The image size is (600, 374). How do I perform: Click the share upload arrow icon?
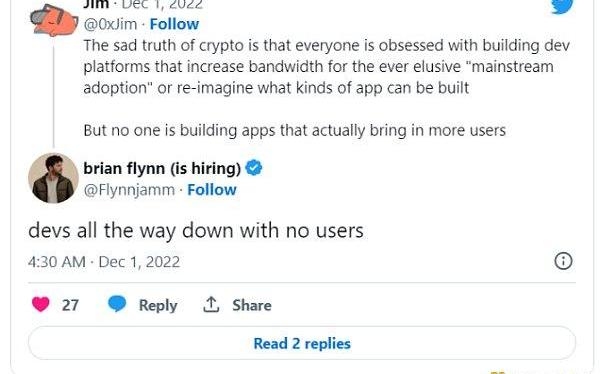[211, 305]
